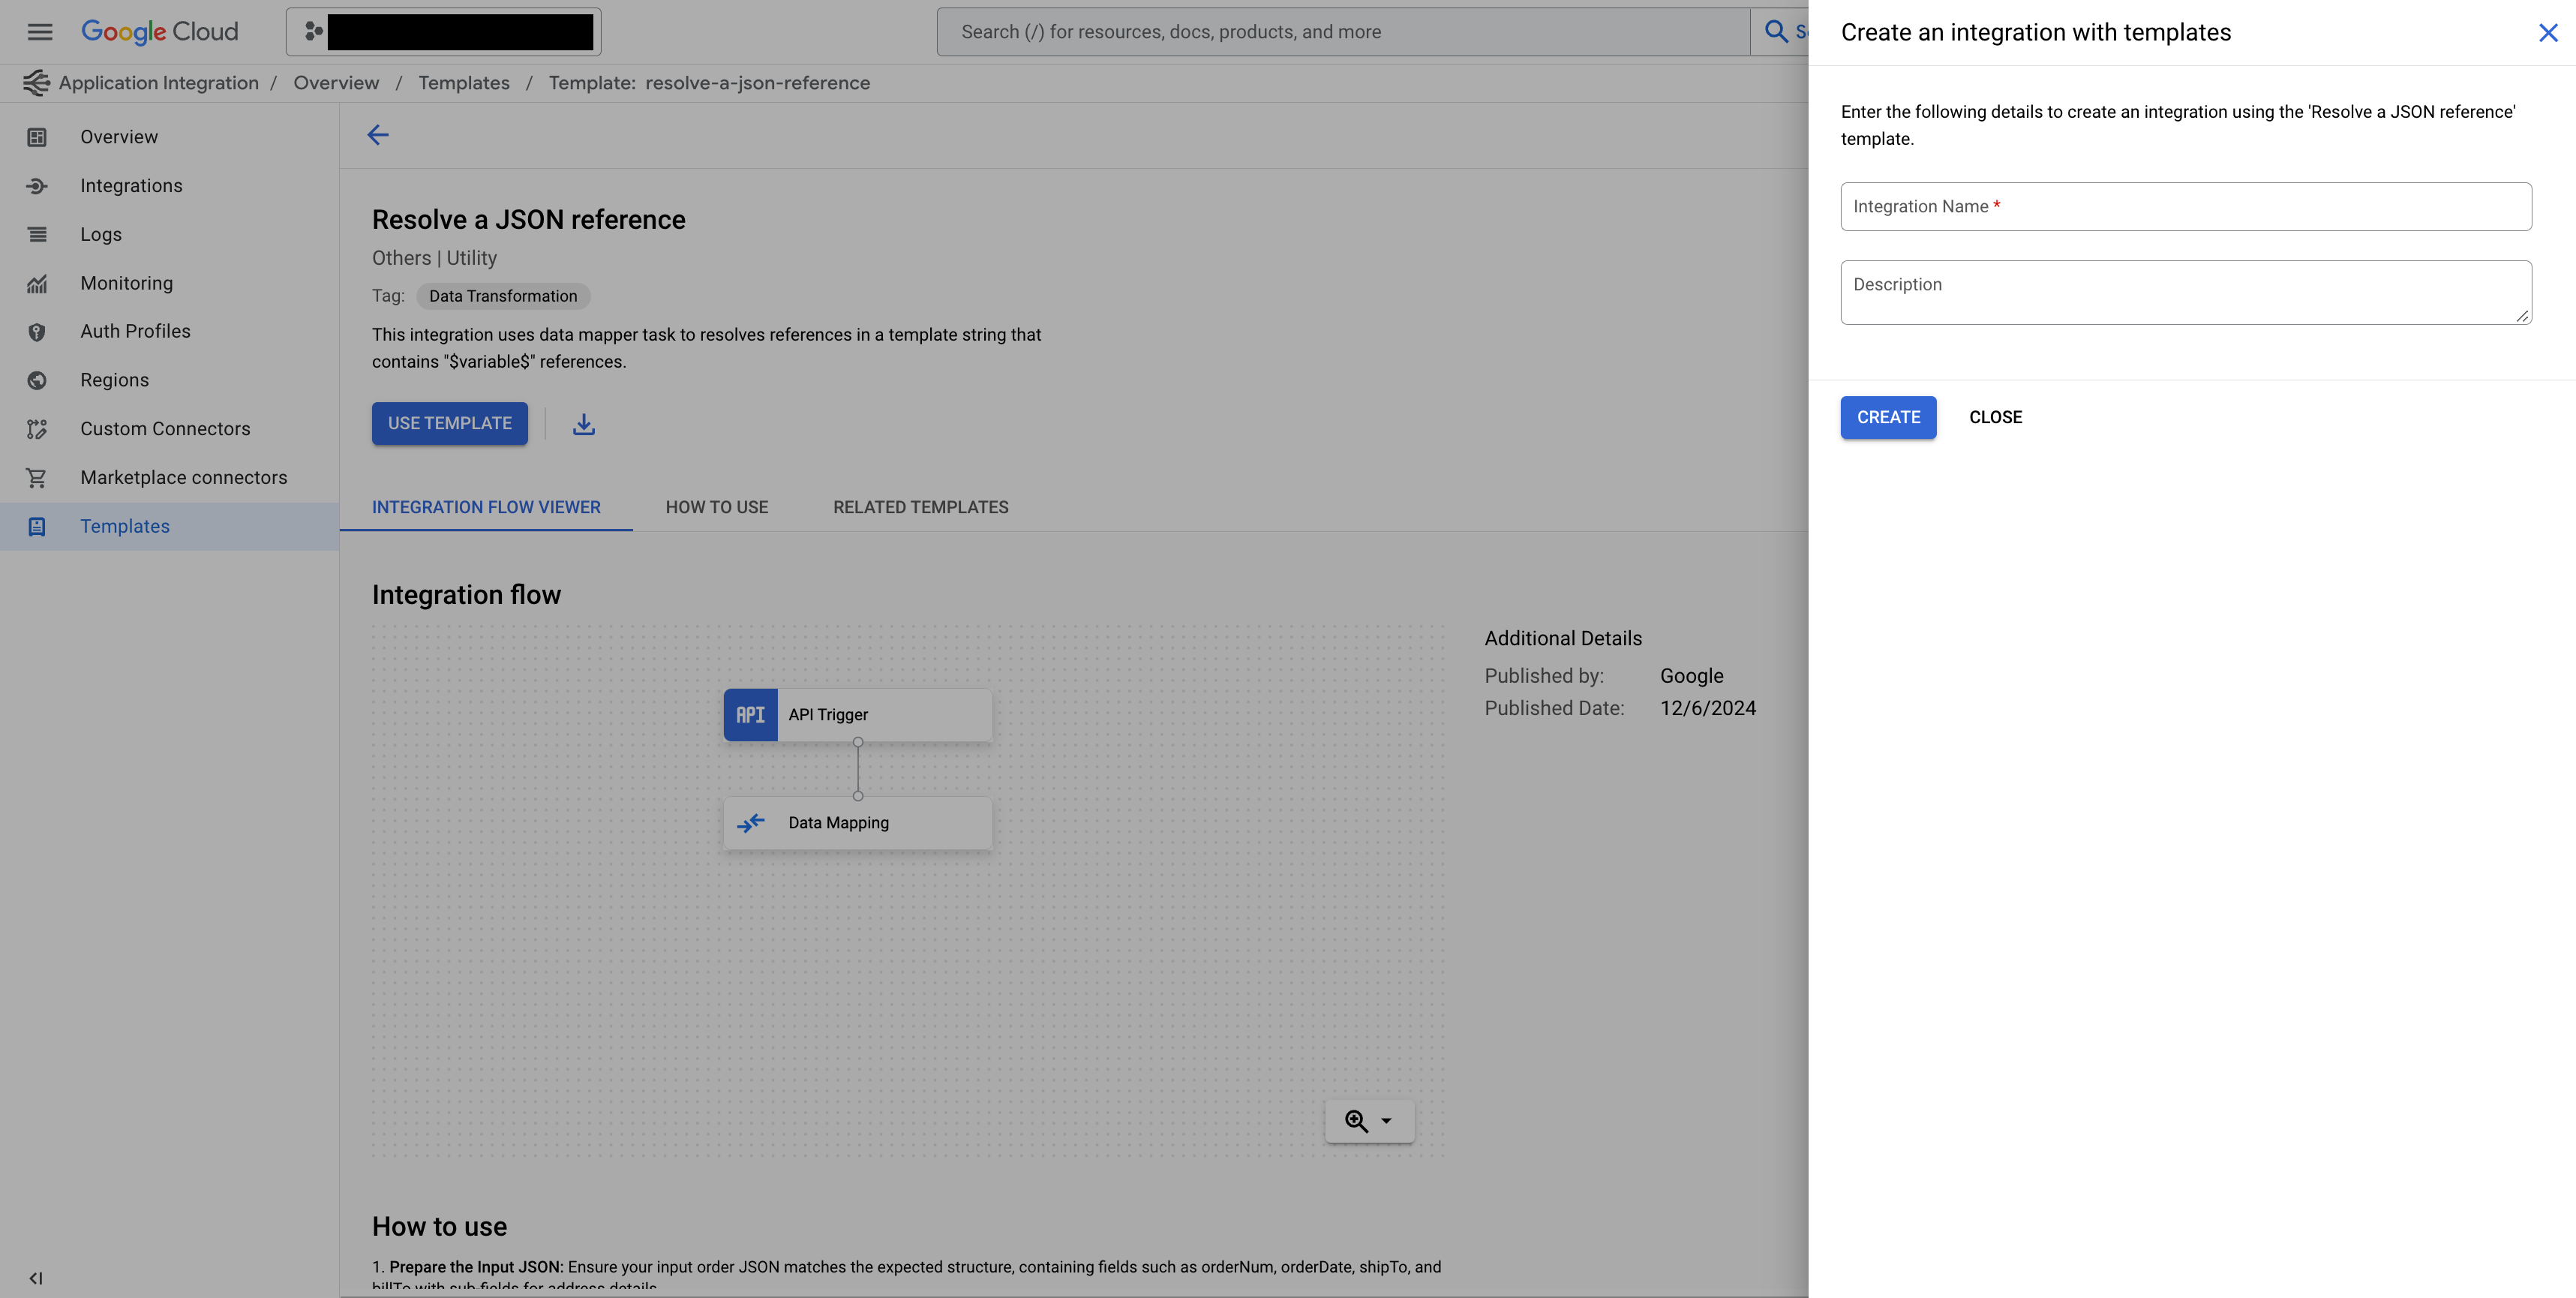Click the back navigation arrow

click(x=377, y=133)
